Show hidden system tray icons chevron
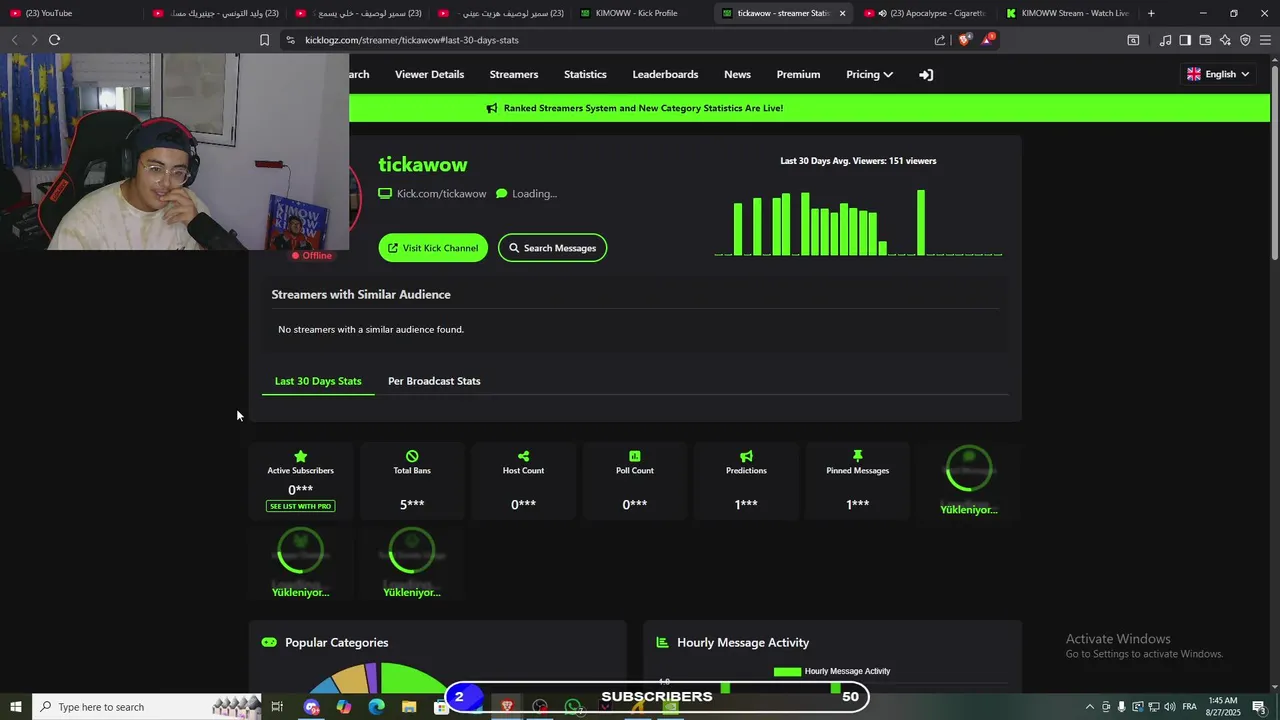 [1089, 707]
